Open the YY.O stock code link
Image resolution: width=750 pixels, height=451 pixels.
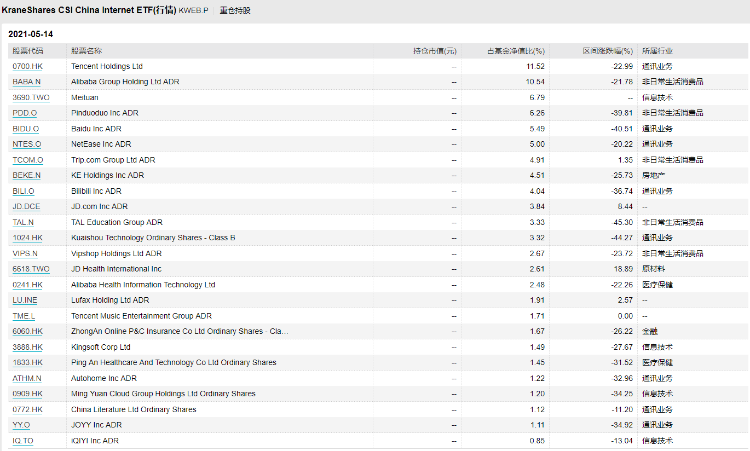pos(21,425)
